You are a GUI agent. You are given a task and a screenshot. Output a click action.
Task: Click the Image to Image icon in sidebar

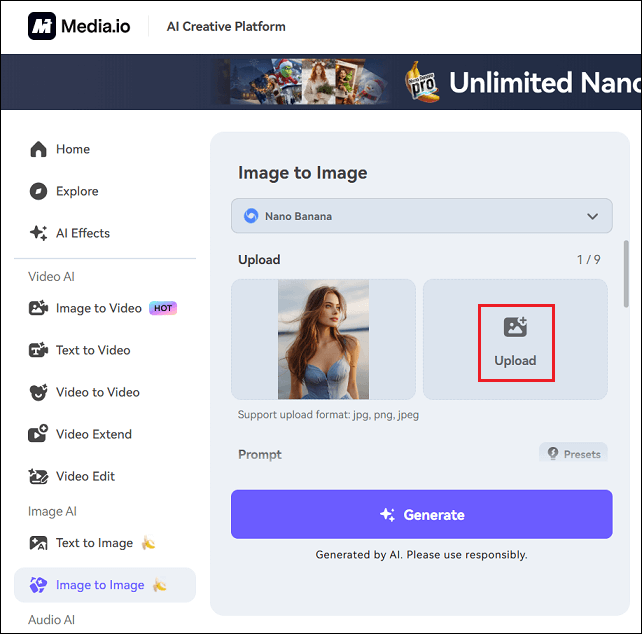click(x=38, y=585)
